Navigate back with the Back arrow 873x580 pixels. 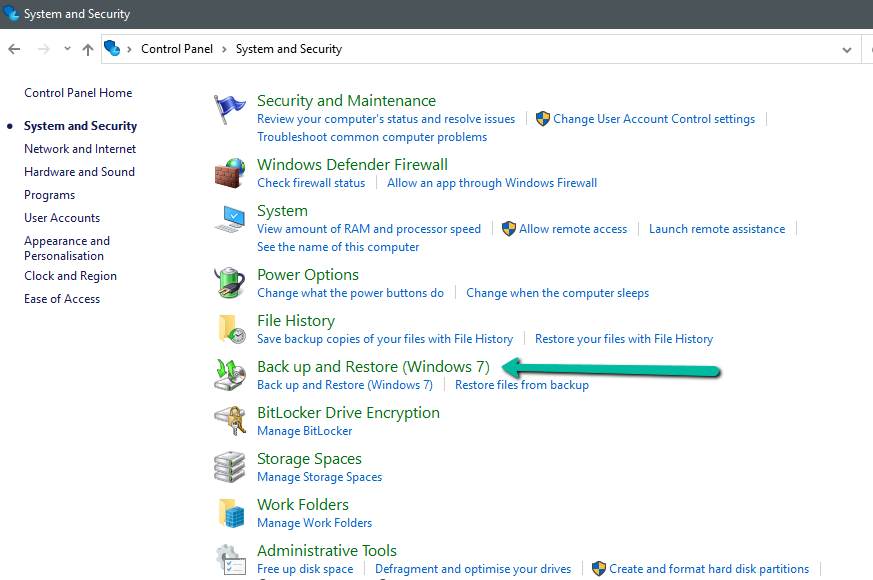tap(15, 49)
